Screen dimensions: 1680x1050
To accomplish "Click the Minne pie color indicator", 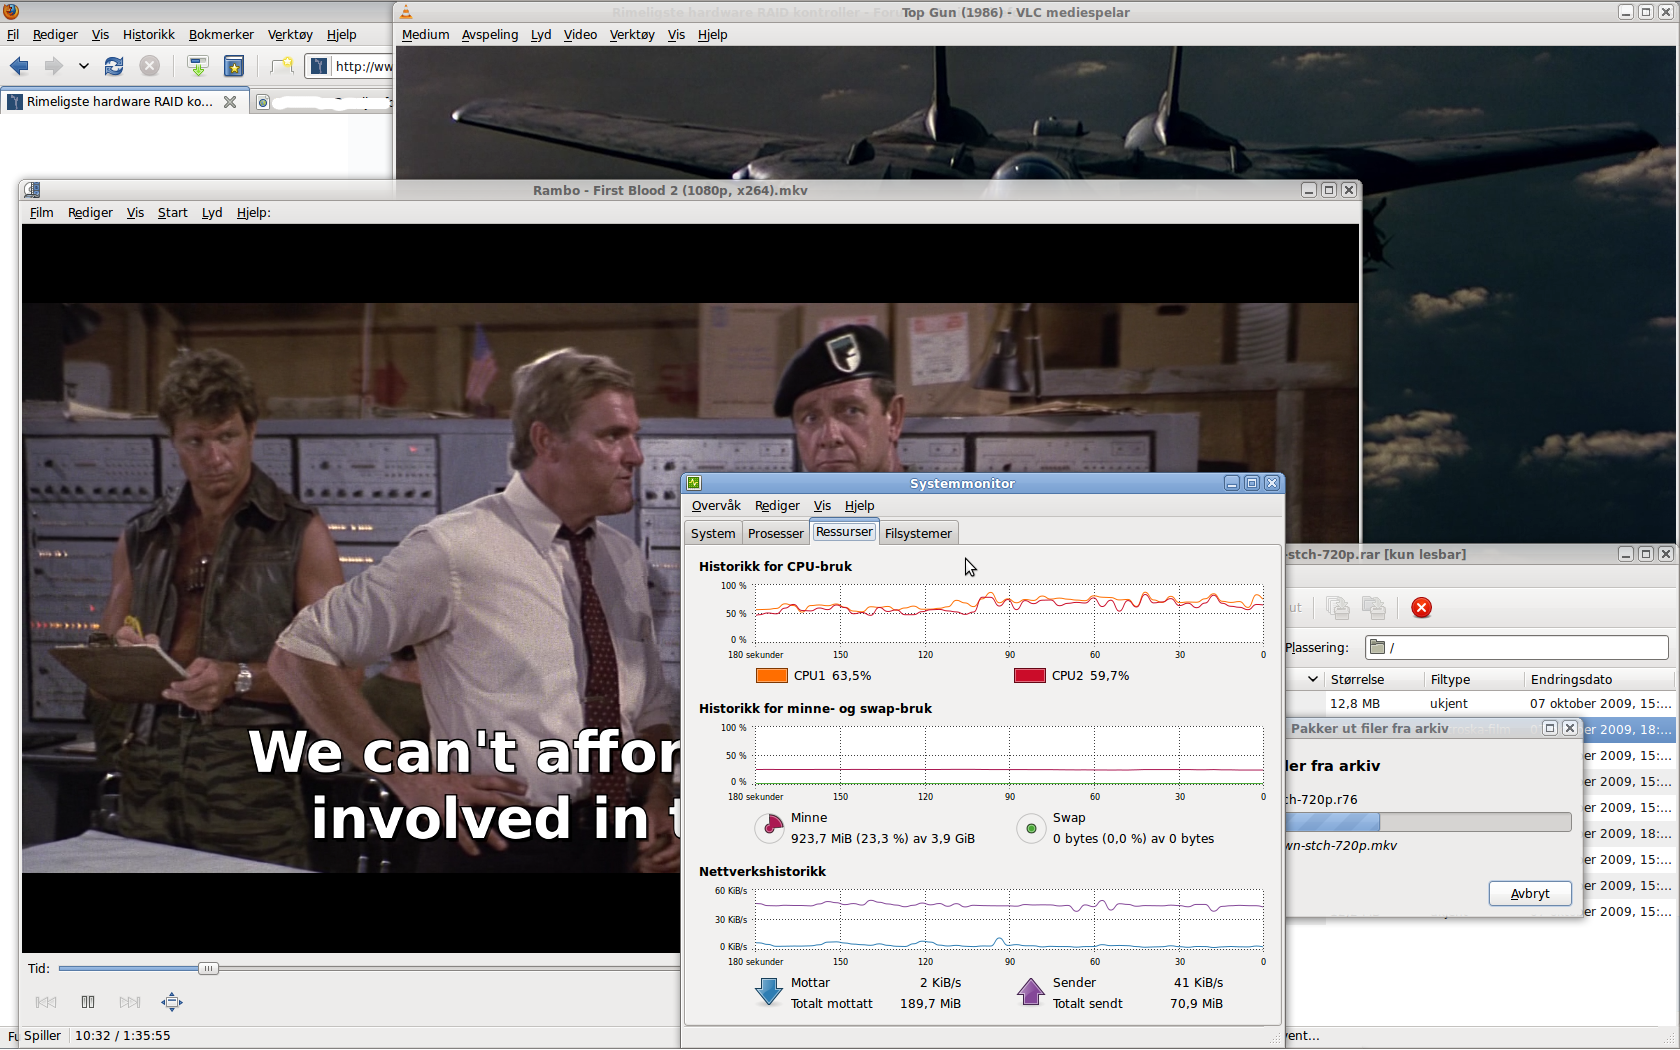I will pos(770,827).
